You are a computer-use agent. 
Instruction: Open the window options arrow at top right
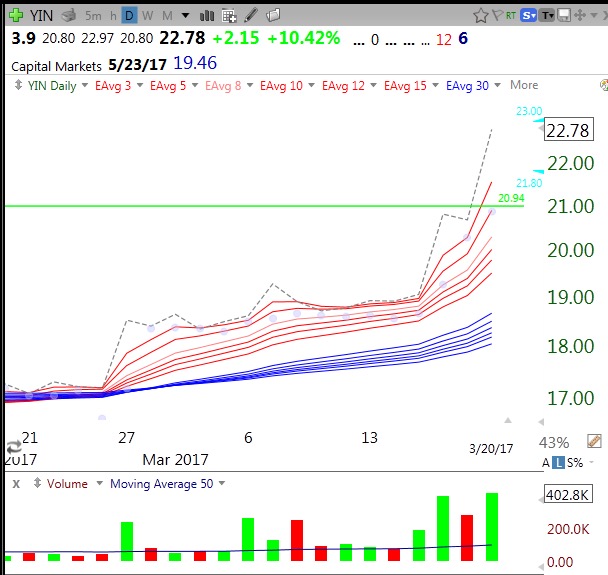594,16
